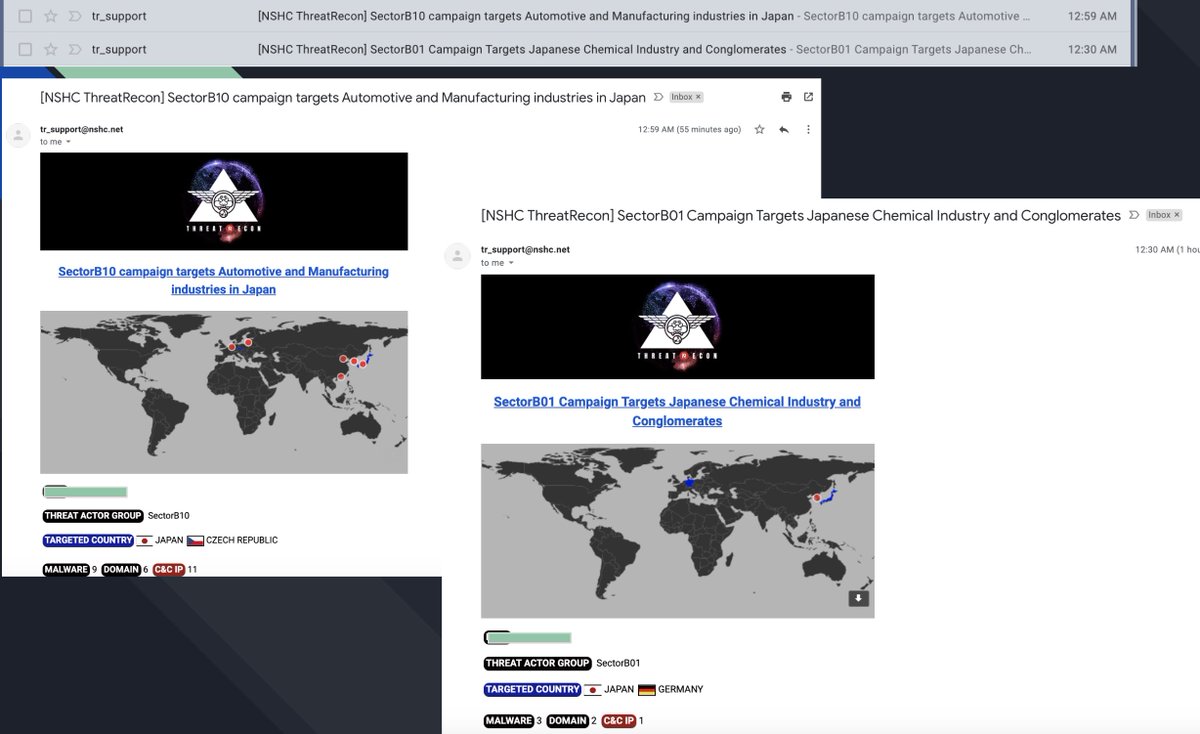Tick the checkbox for the SectorB01 email row
Screen dimensions: 1200x734
pos(25,49)
